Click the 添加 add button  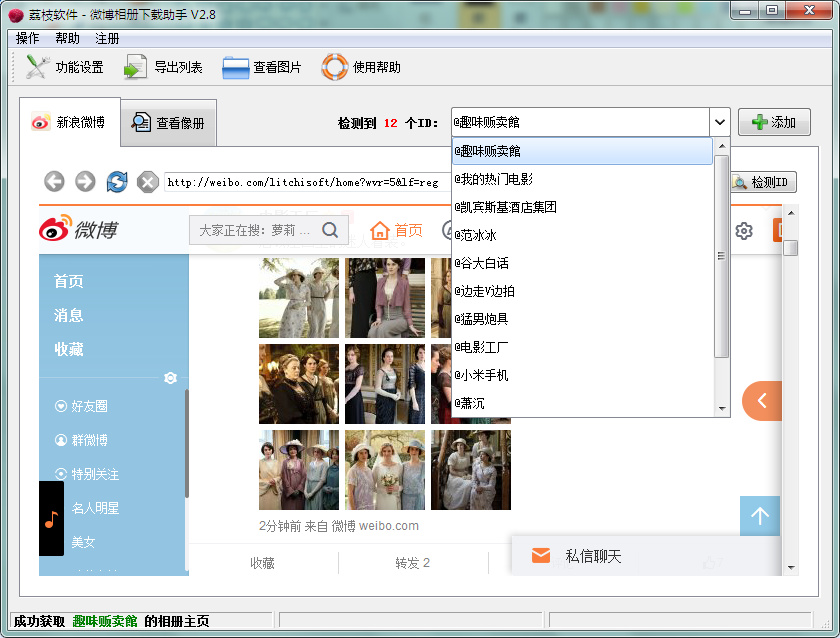pyautogui.click(x=774, y=122)
